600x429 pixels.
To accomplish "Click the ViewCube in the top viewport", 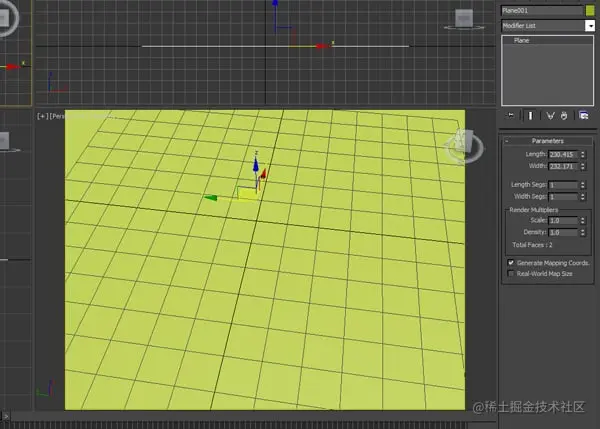I will point(464,20).
